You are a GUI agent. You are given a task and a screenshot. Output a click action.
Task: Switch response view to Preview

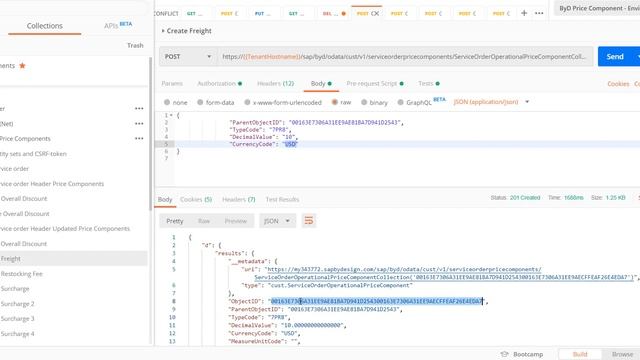236,221
